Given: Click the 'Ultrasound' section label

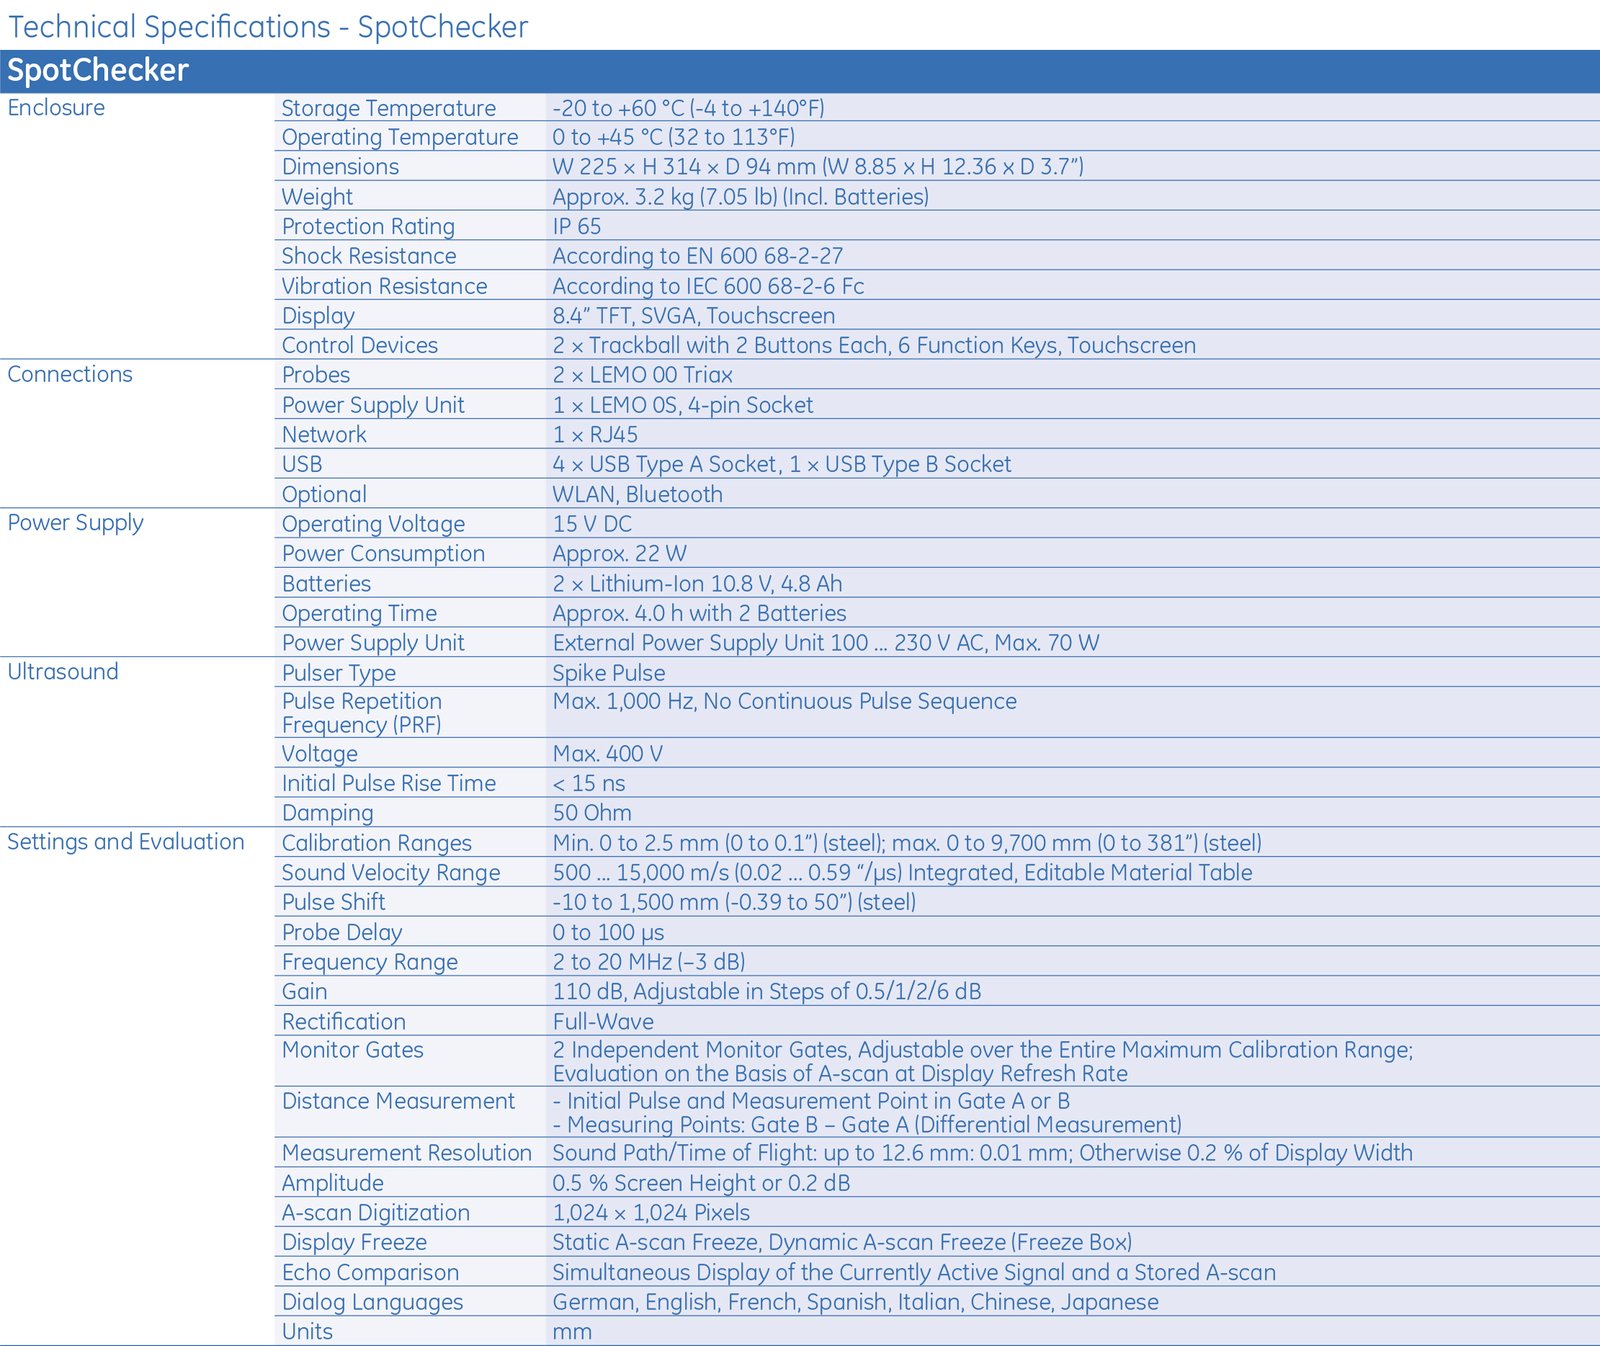Looking at the screenshot, I should 63,672.
